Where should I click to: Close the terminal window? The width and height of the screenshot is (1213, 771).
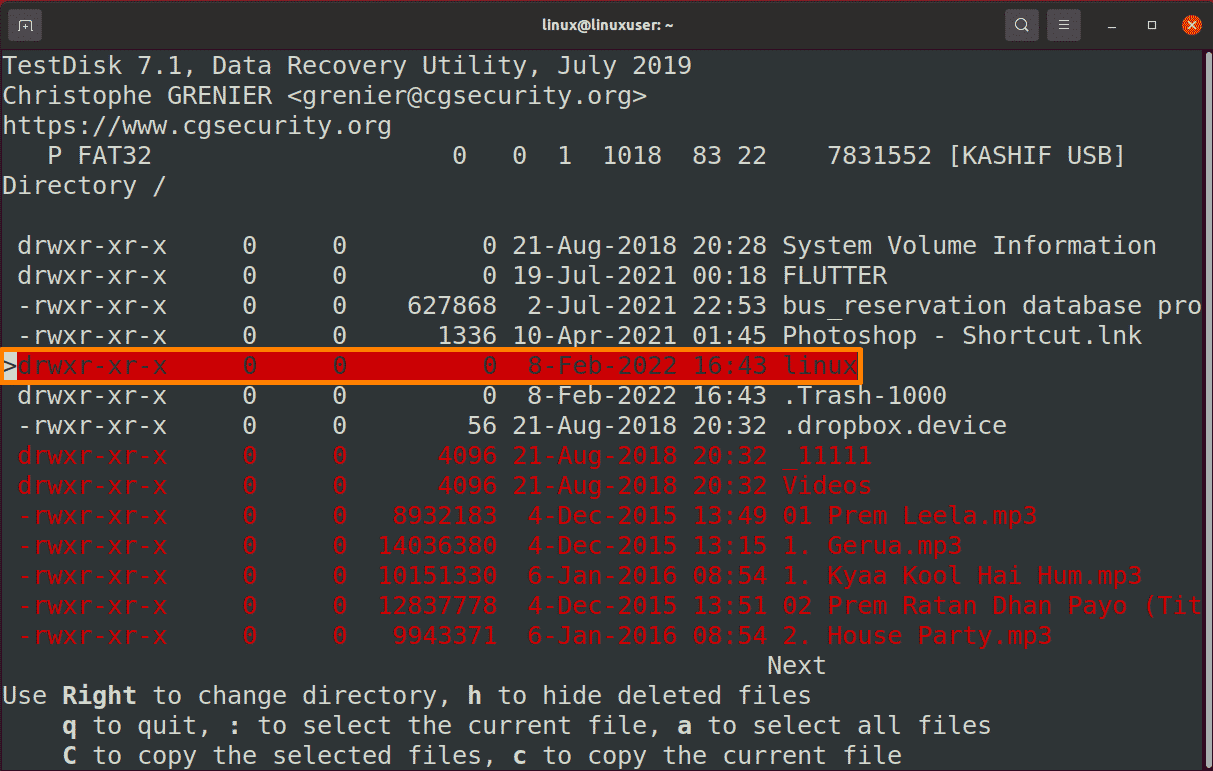pos(1190,25)
